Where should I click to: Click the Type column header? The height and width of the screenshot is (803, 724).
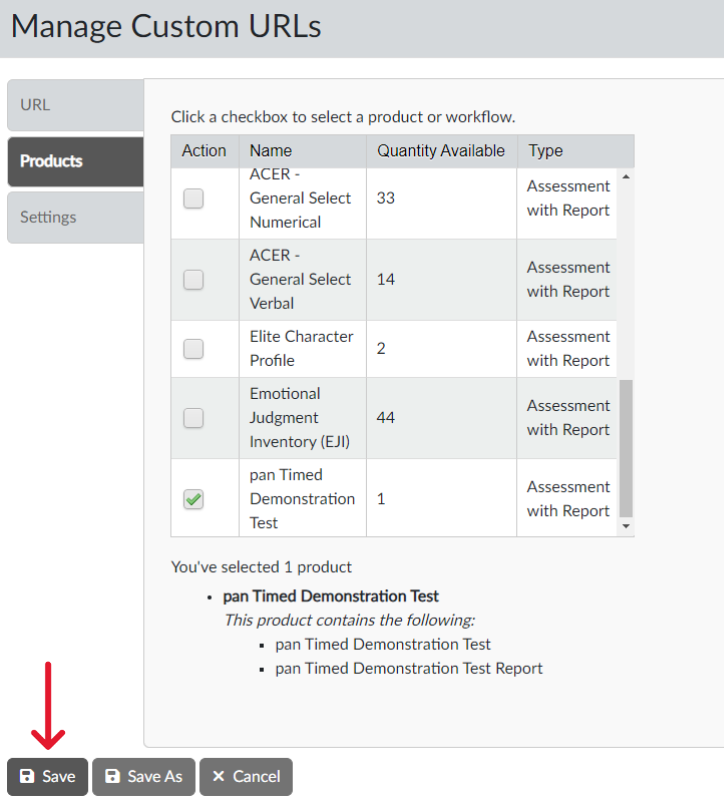point(546,151)
